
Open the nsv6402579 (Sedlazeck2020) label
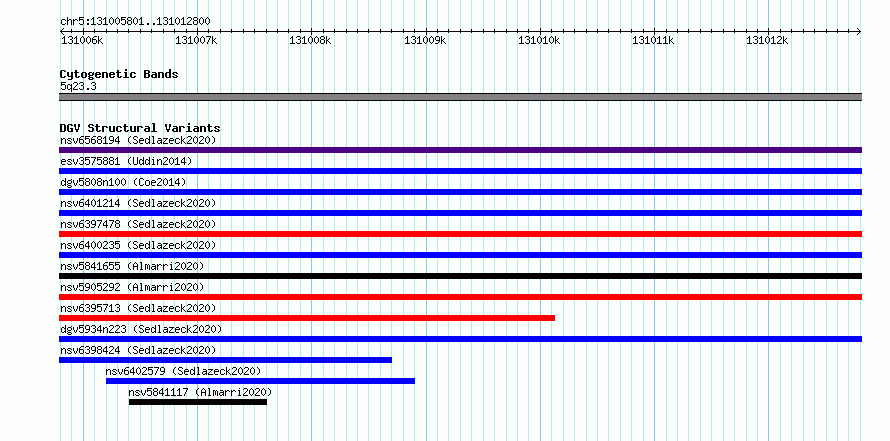click(x=183, y=371)
